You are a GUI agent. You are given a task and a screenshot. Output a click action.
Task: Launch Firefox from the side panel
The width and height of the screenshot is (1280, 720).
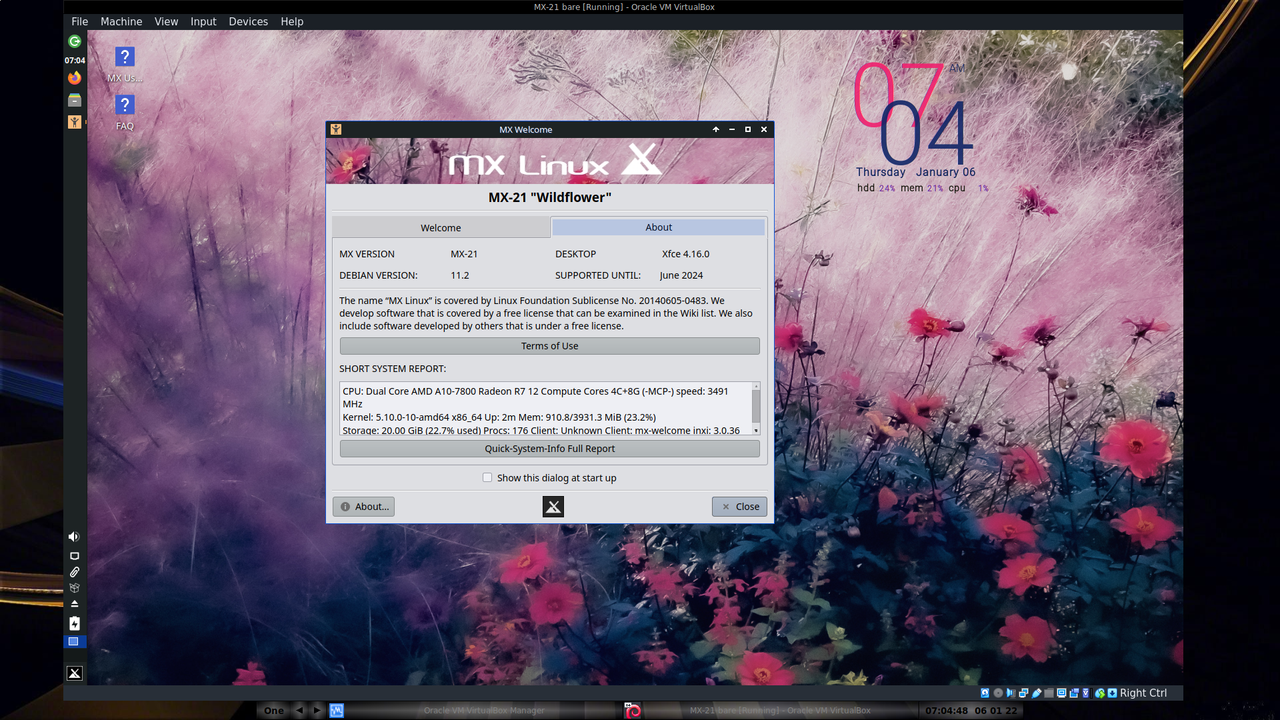(74, 78)
